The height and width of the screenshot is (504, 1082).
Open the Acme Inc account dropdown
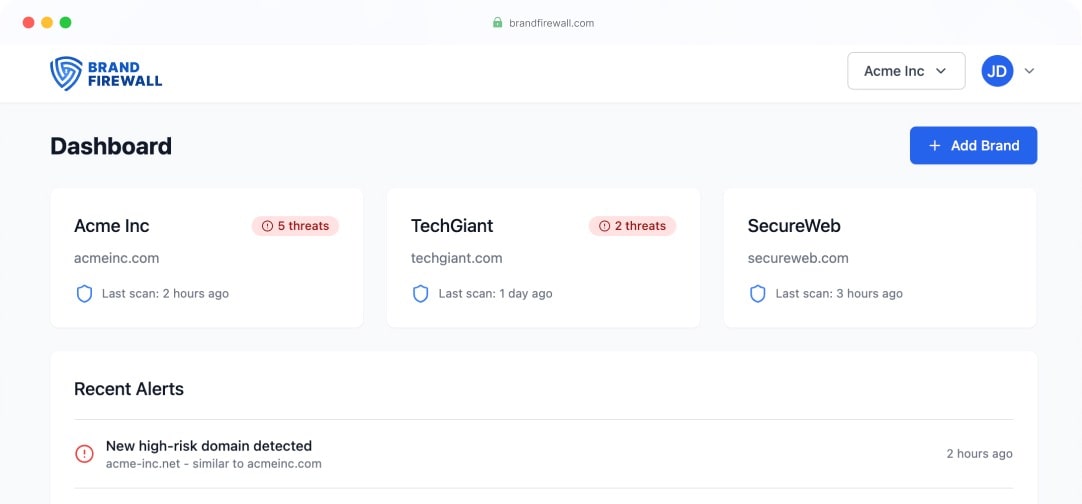[x=906, y=71]
